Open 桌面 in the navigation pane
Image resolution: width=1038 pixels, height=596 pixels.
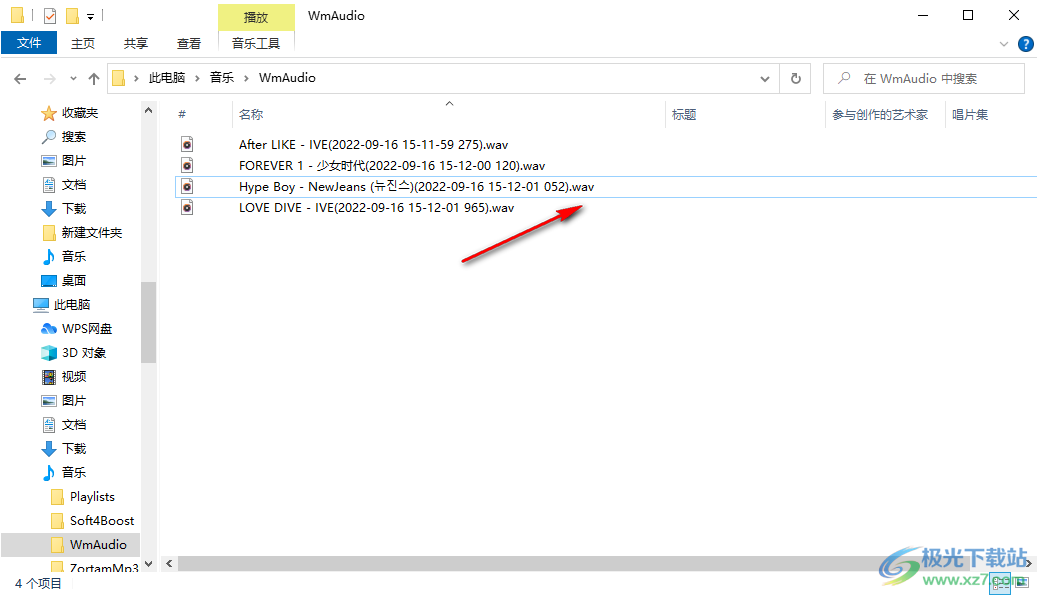tap(73, 281)
